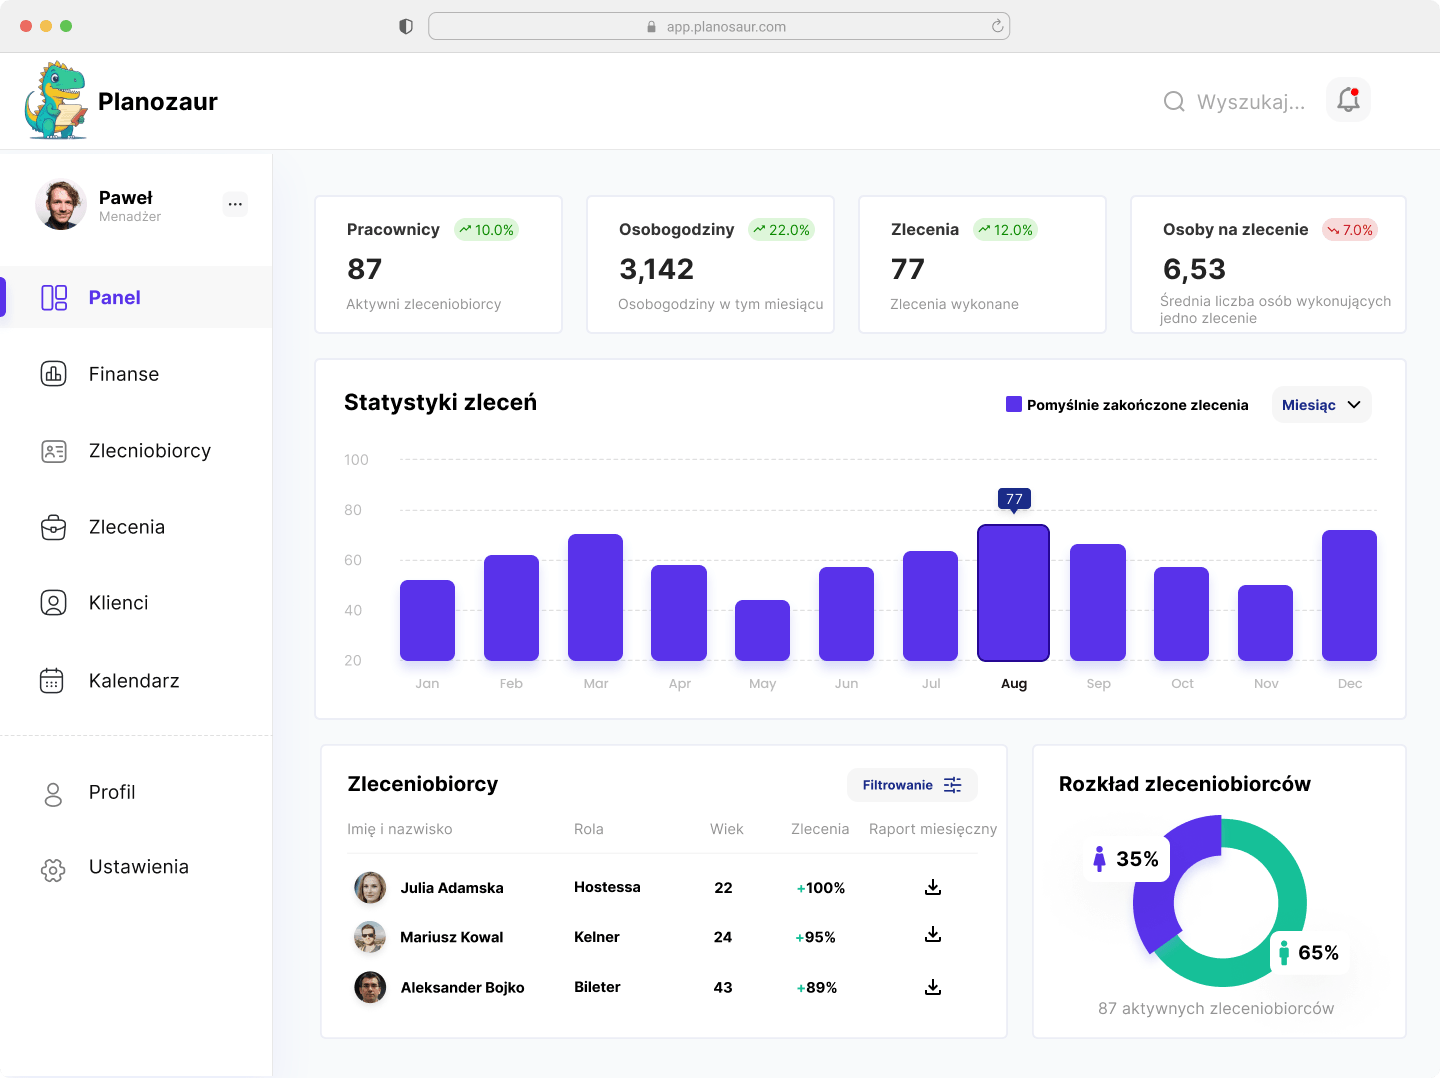Screen dimensions: 1440x1078
Task: Click the Aug month axis label
Action: pos(1014,684)
